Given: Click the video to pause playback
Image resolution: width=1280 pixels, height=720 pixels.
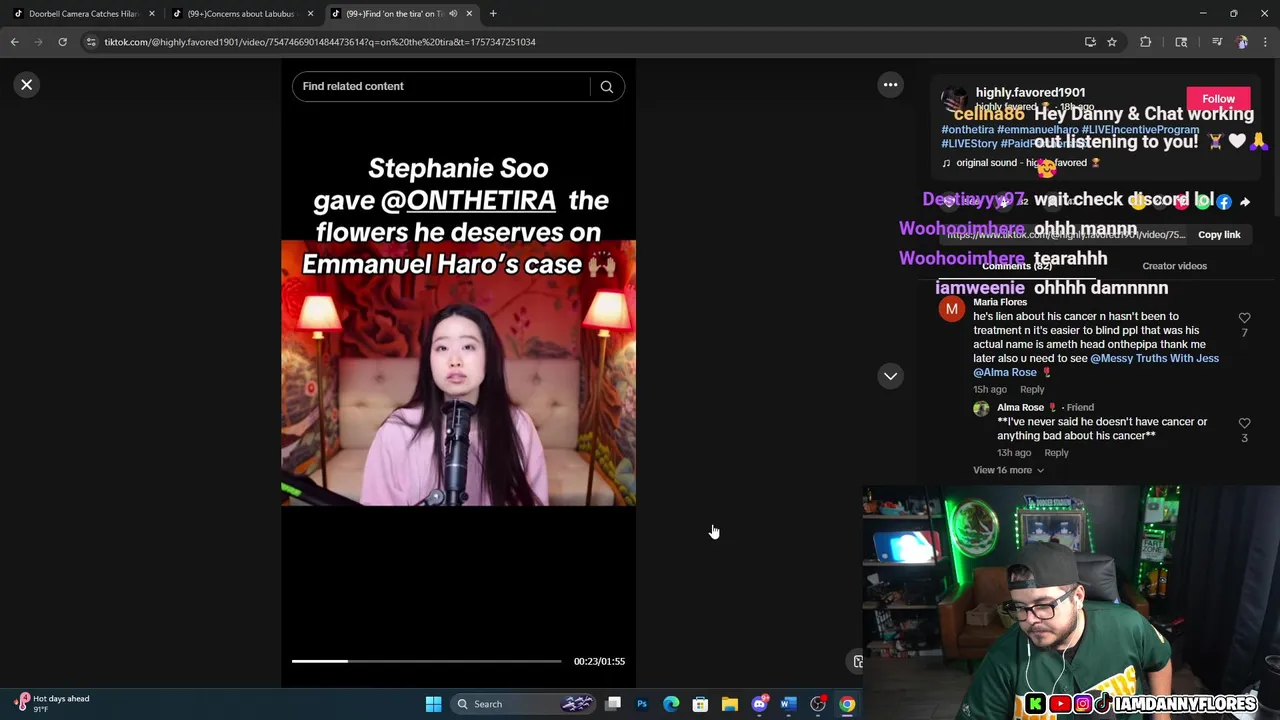Looking at the screenshot, I should point(458,373).
